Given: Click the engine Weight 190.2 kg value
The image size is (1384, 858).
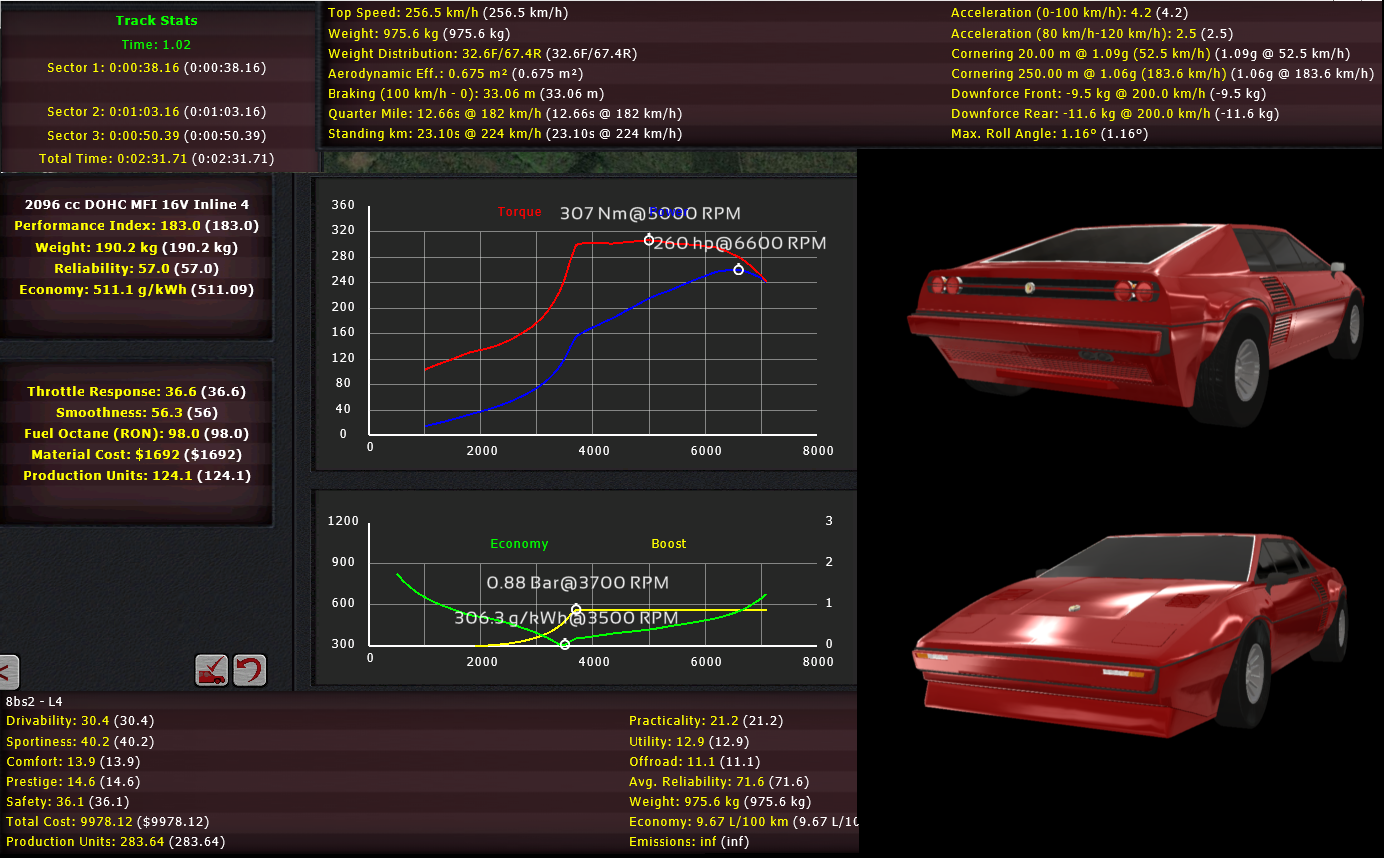Looking at the screenshot, I should (x=136, y=247).
